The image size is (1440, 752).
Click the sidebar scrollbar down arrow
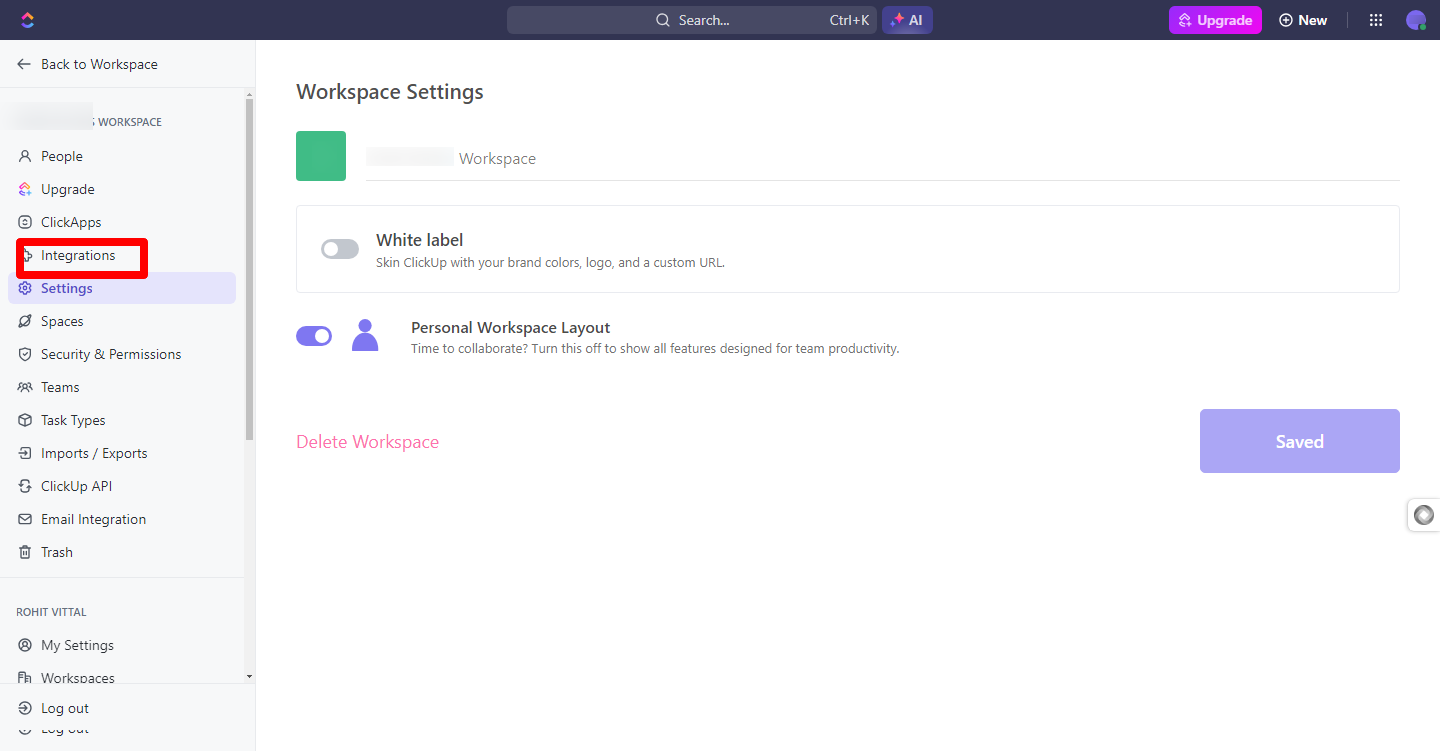[250, 677]
